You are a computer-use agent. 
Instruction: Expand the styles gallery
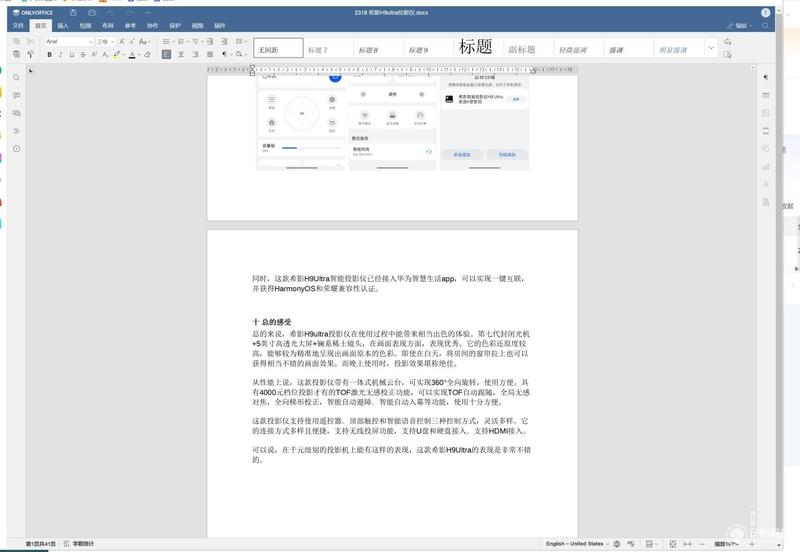click(711, 48)
